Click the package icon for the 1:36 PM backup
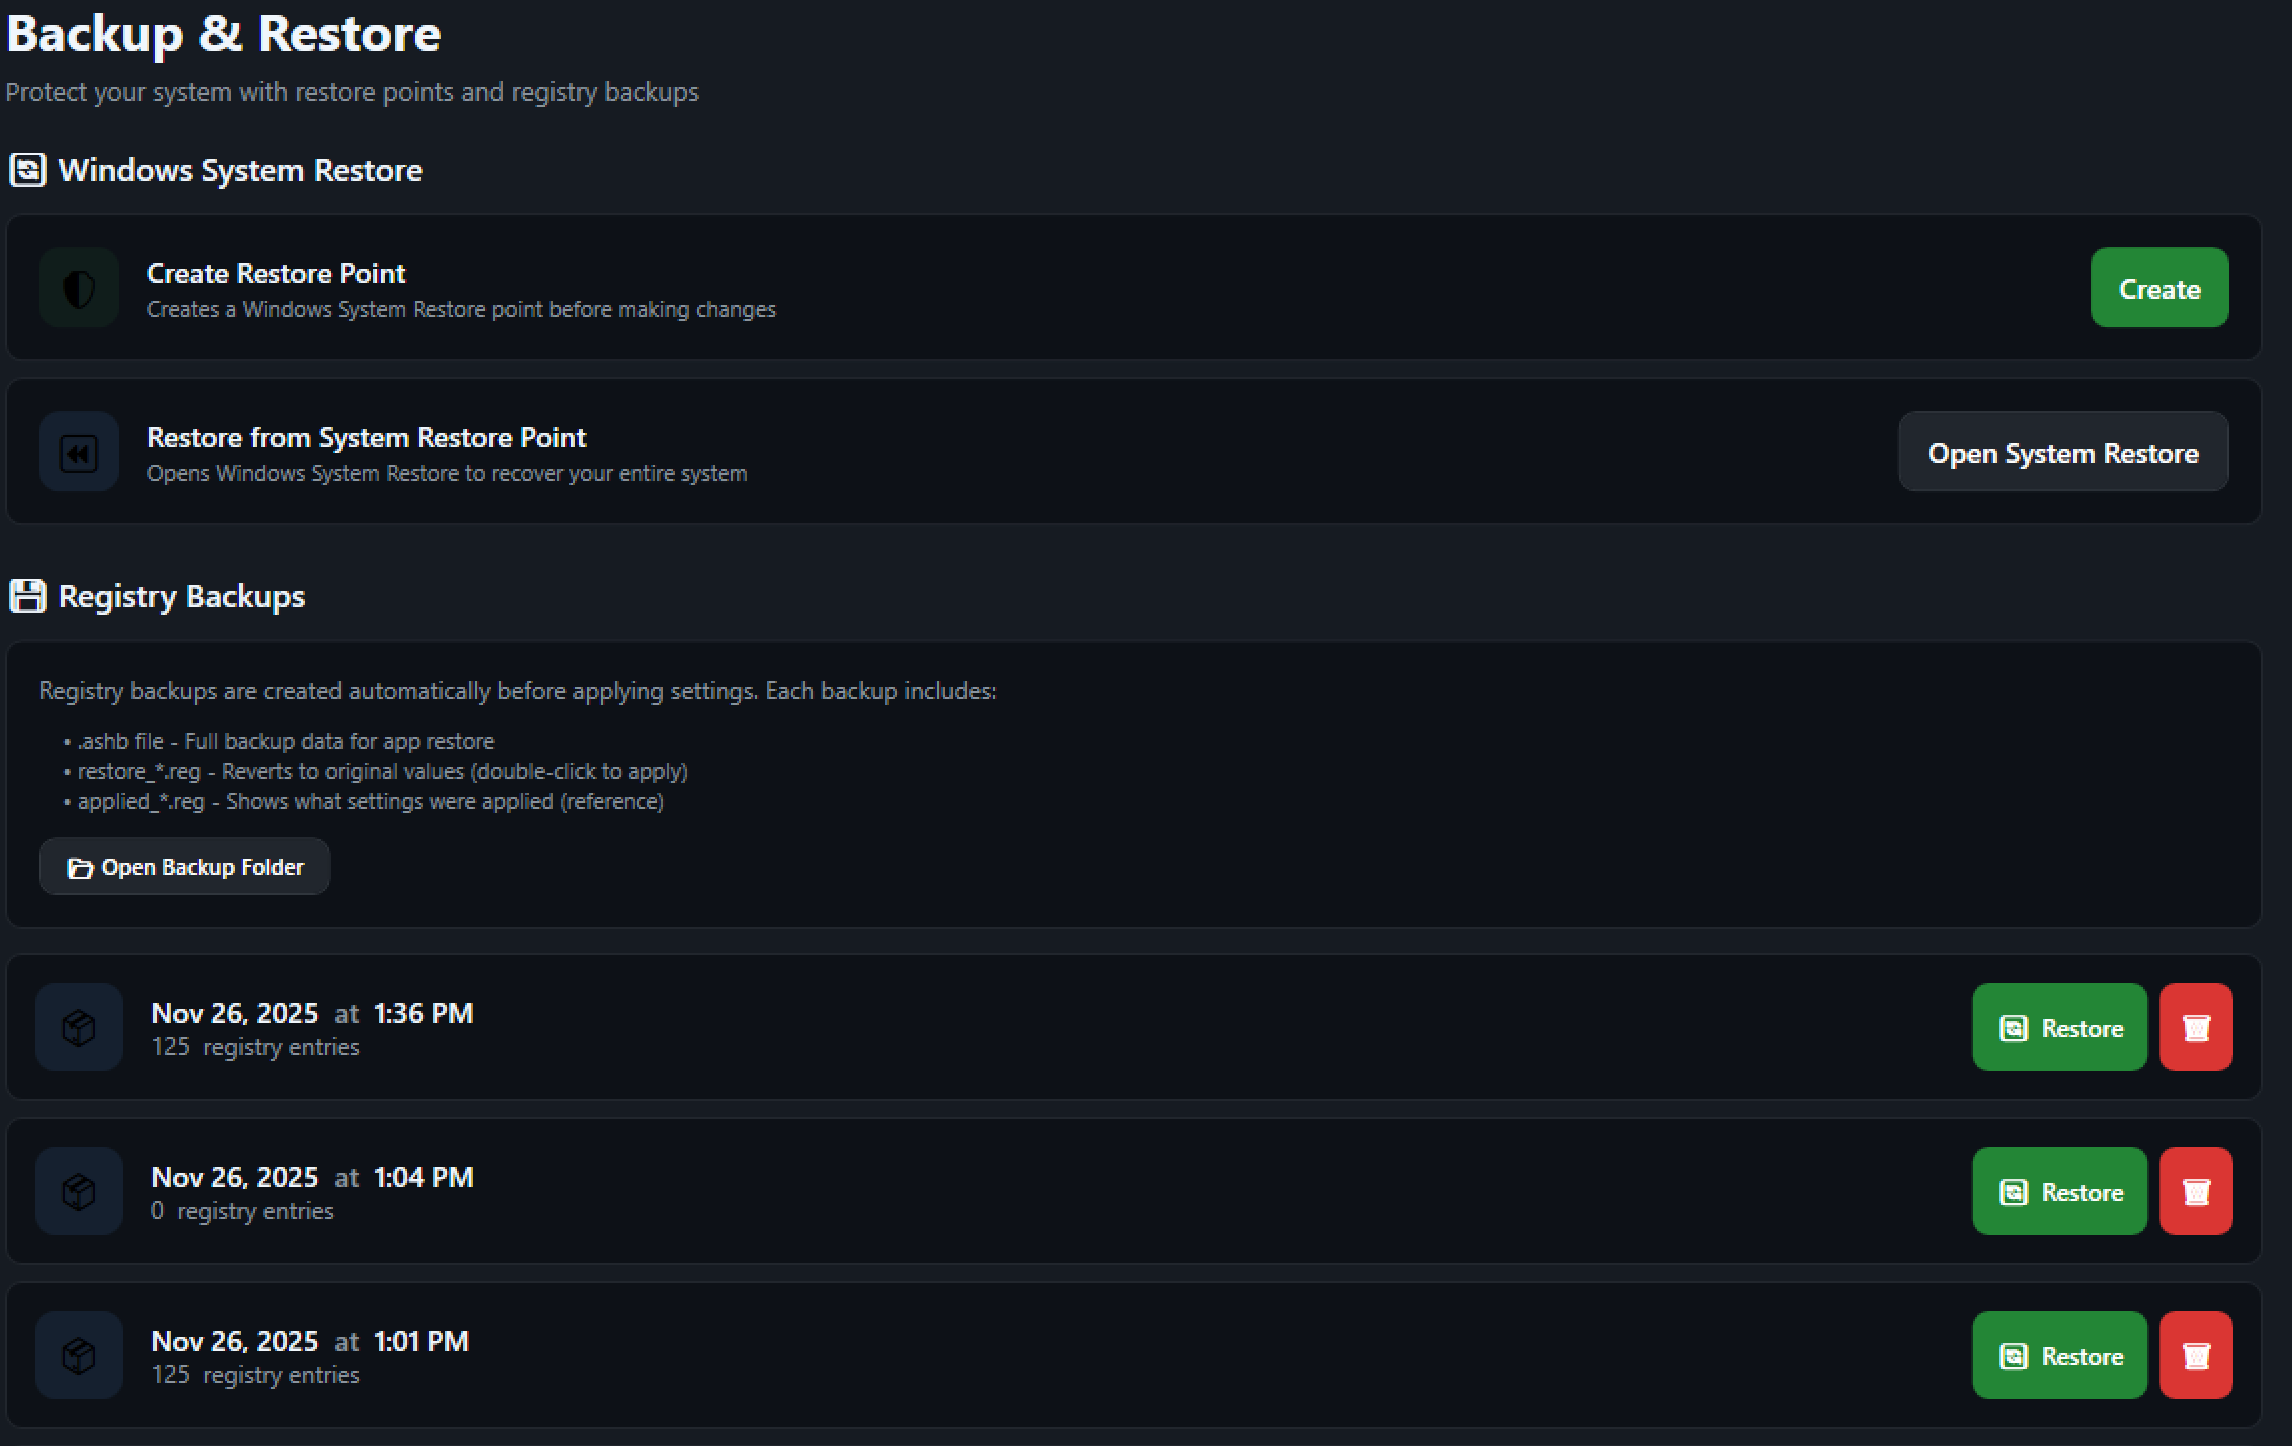The height and width of the screenshot is (1446, 2292). 79,1027
